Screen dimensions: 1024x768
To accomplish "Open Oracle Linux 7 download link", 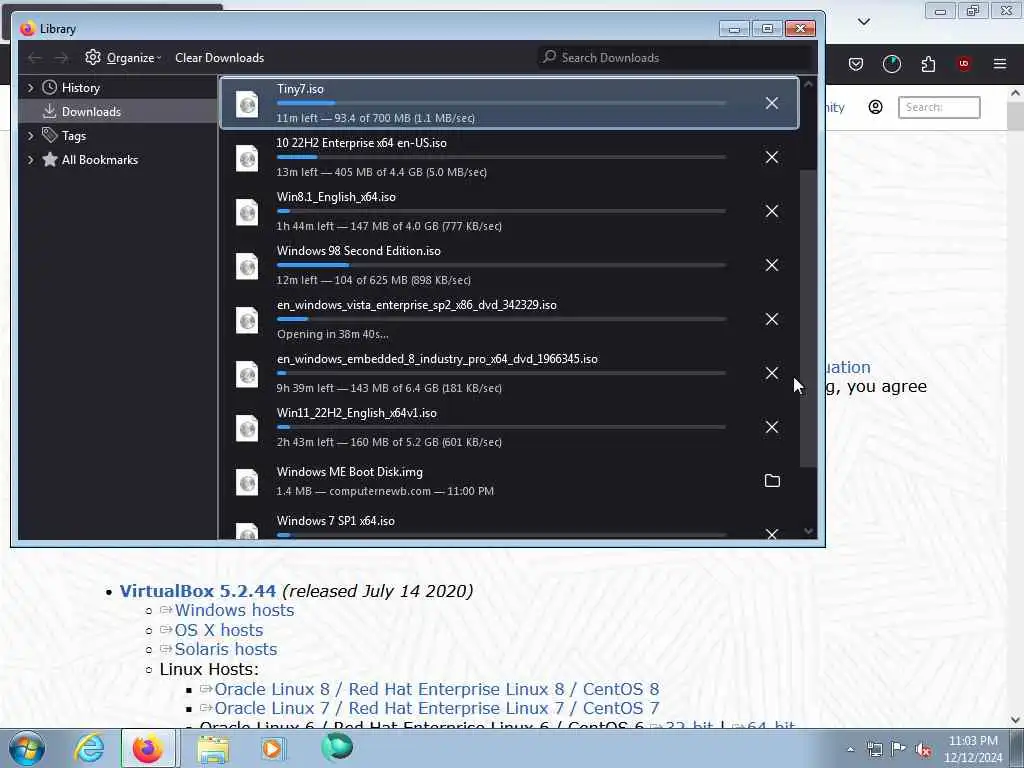I will (436, 709).
